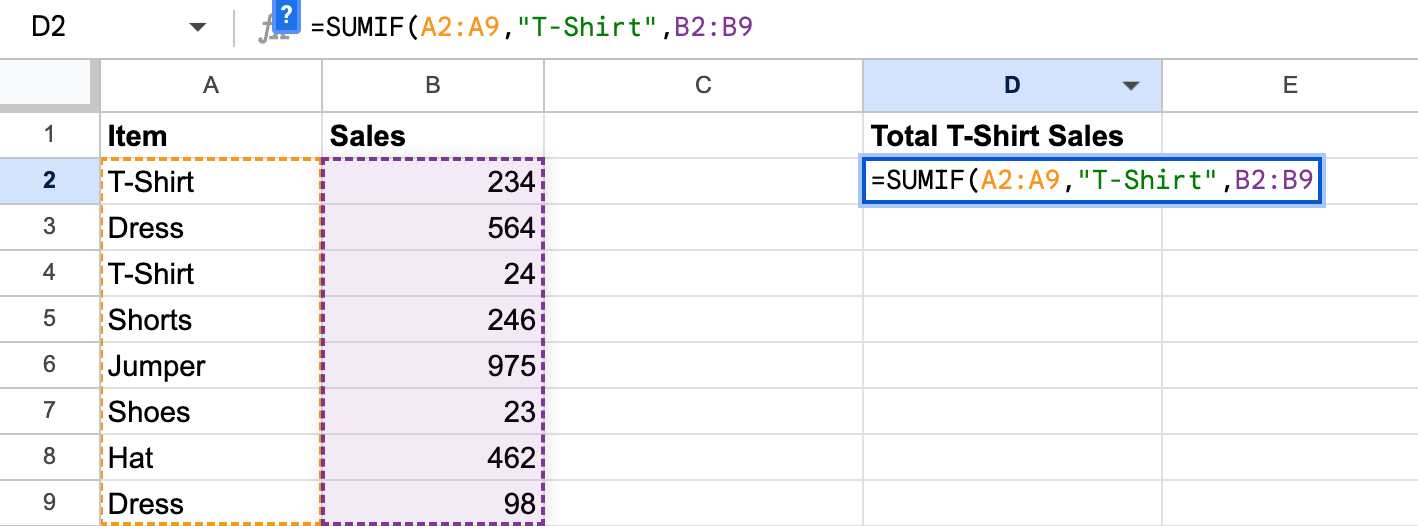
Task: Select column E header
Action: tap(1290, 86)
